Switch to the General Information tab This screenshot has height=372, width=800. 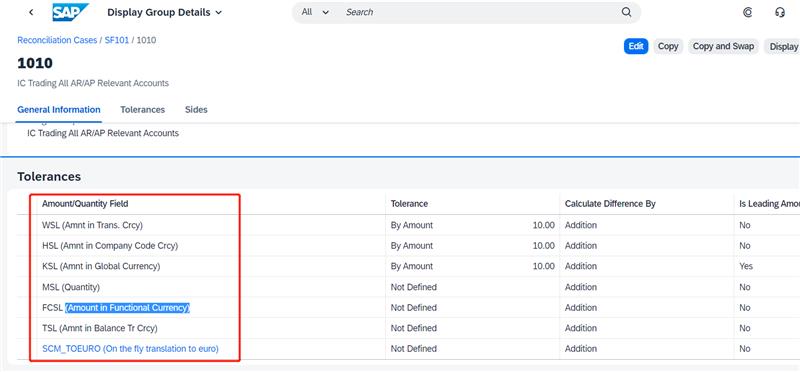click(x=59, y=110)
